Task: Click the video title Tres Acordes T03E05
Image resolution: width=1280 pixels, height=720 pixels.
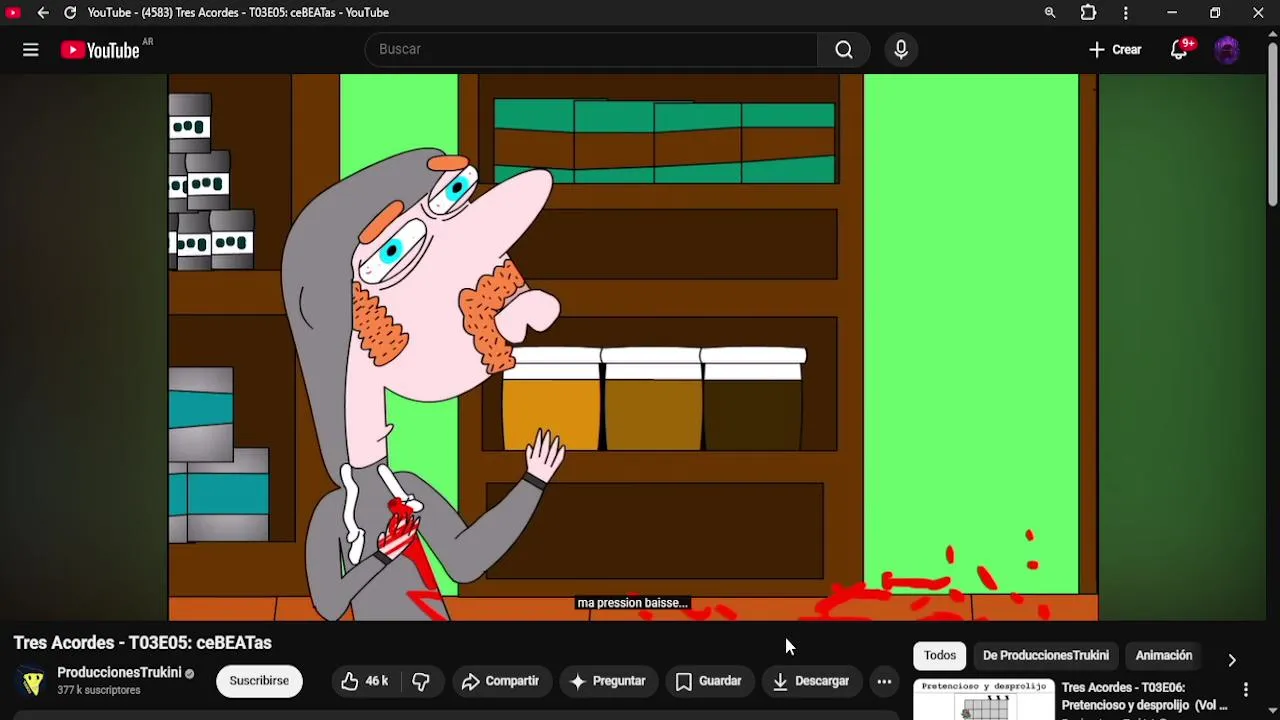Action: pyautogui.click(x=143, y=643)
